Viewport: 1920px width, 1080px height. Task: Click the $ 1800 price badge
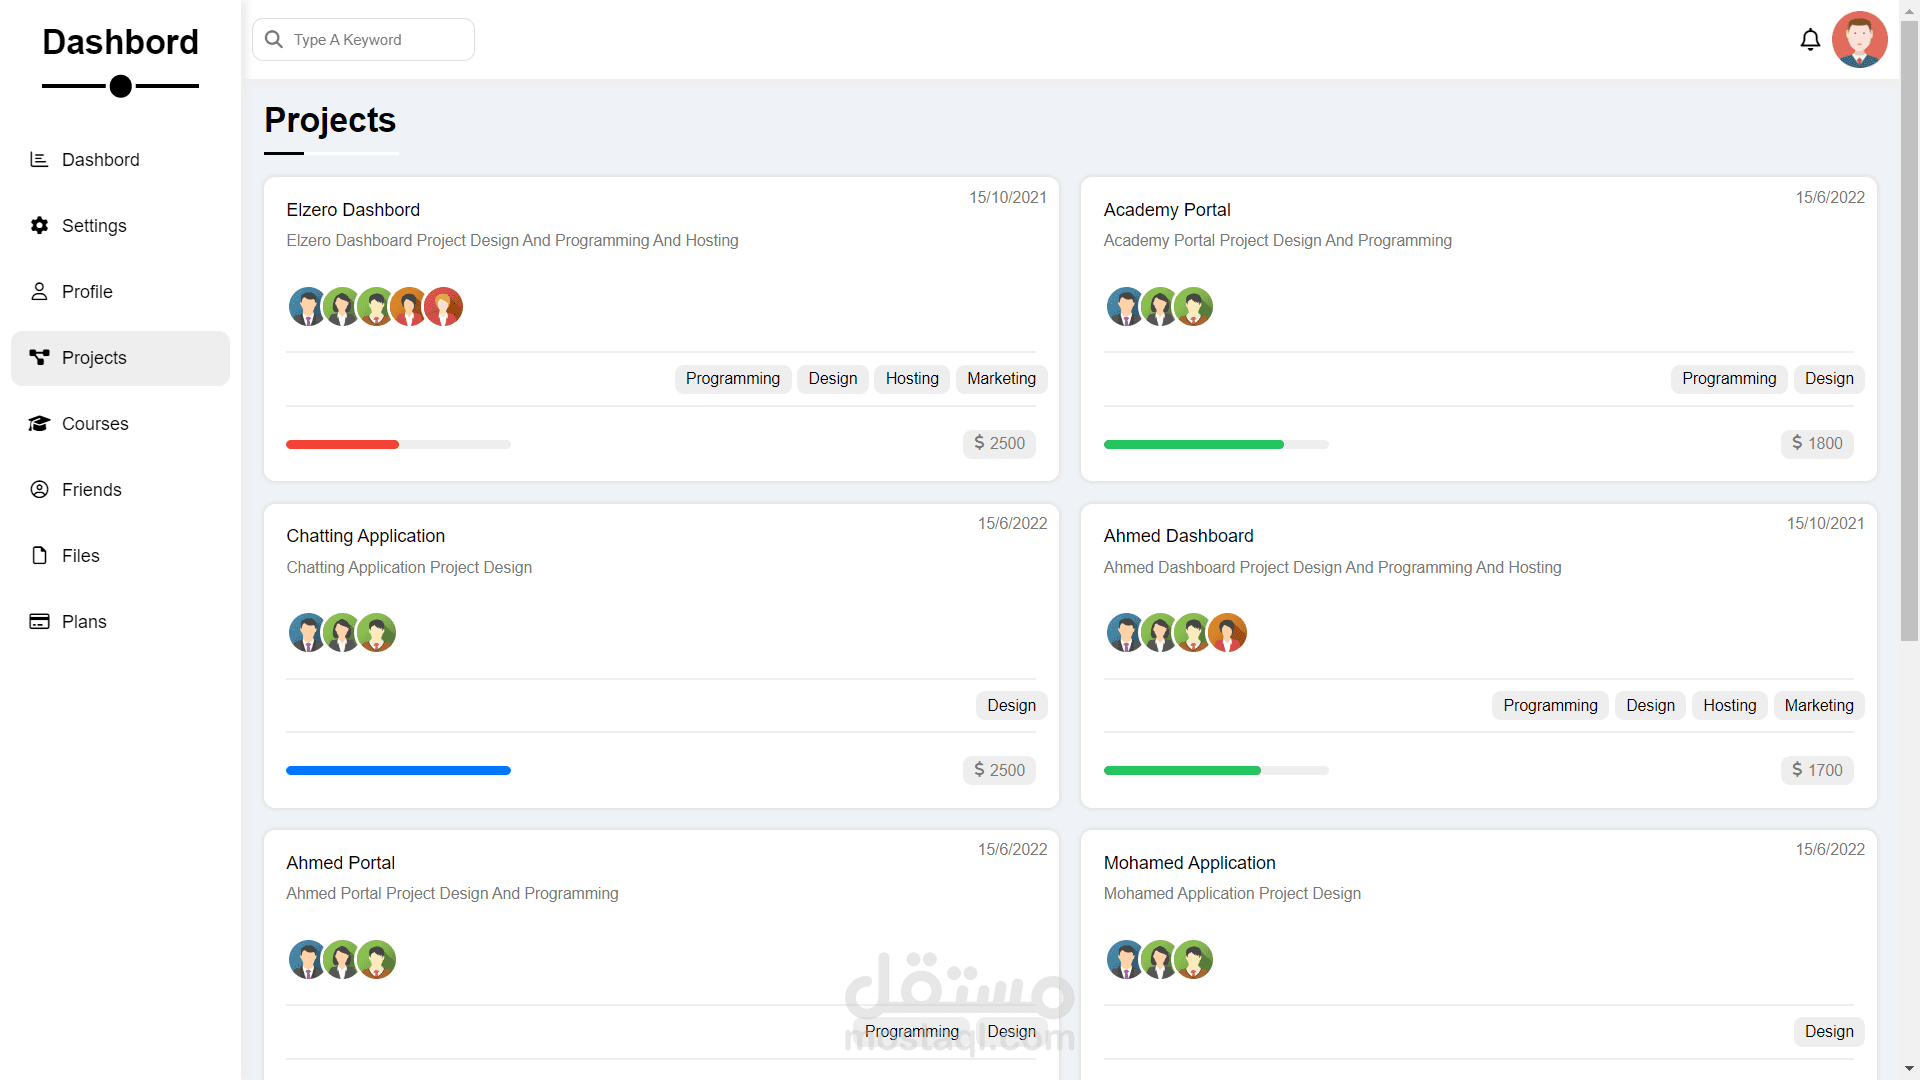click(x=1816, y=444)
